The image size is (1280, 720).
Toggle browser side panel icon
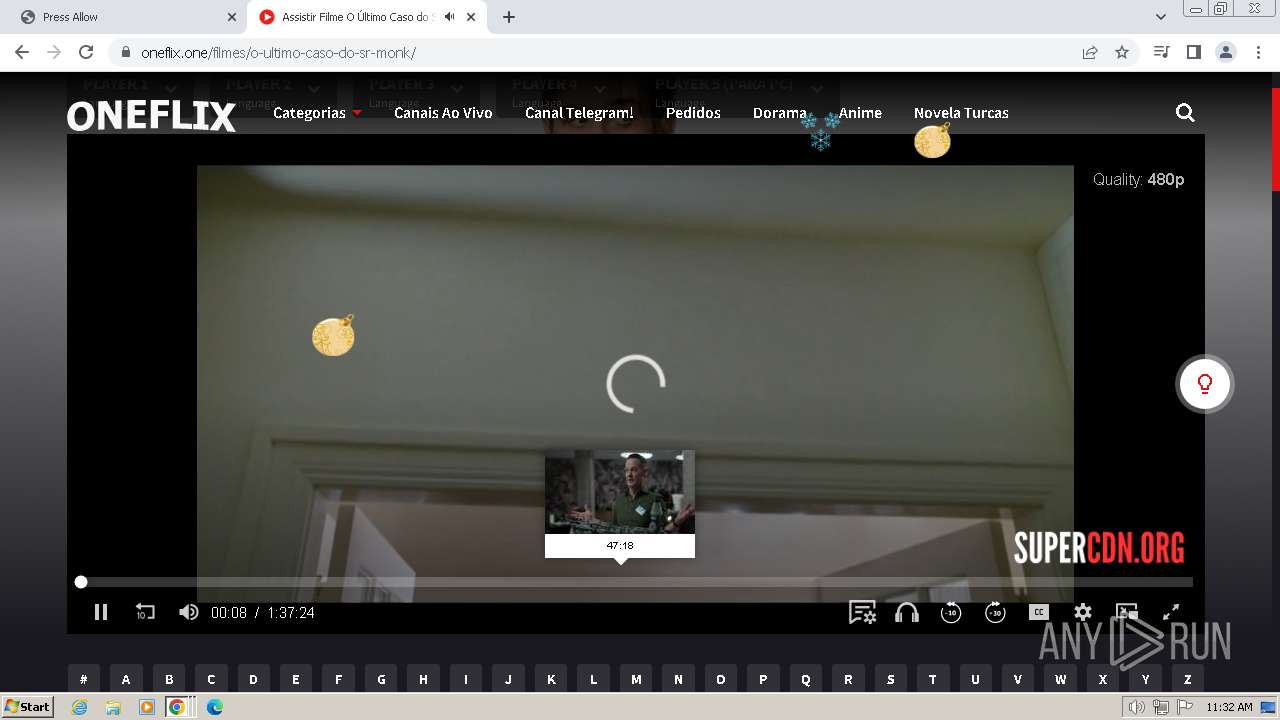1193,52
